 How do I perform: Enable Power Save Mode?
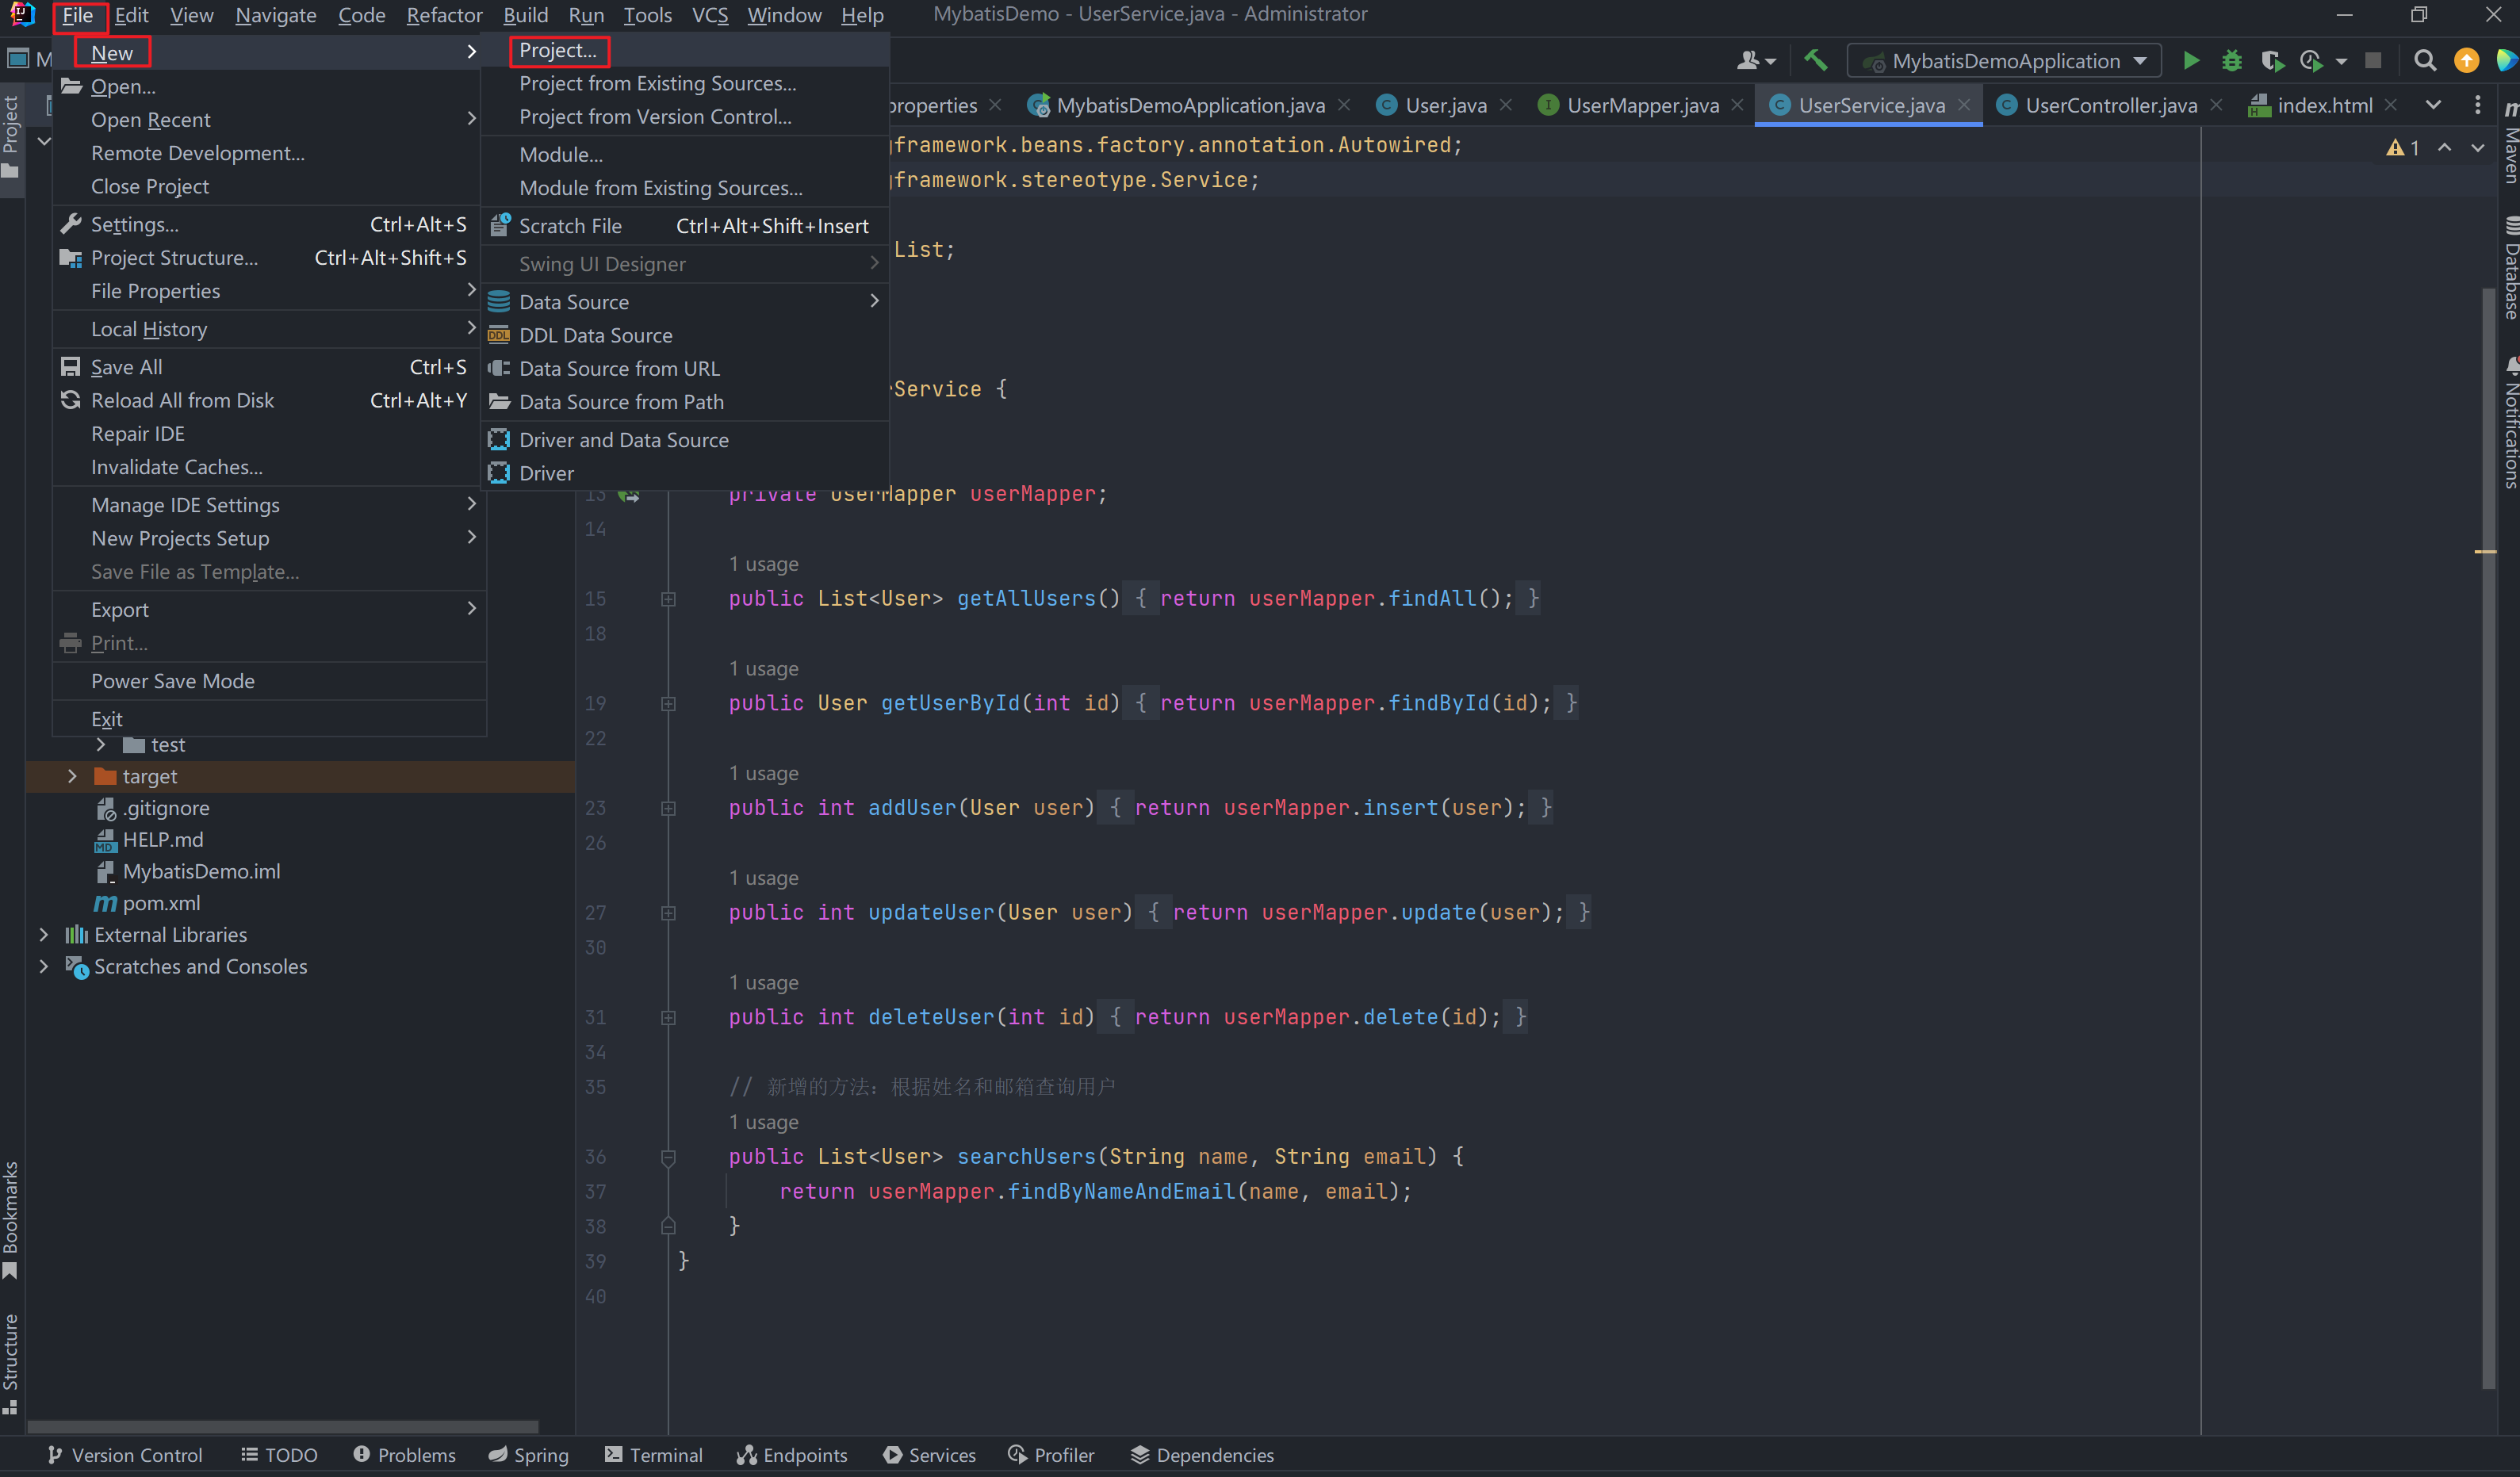(173, 680)
